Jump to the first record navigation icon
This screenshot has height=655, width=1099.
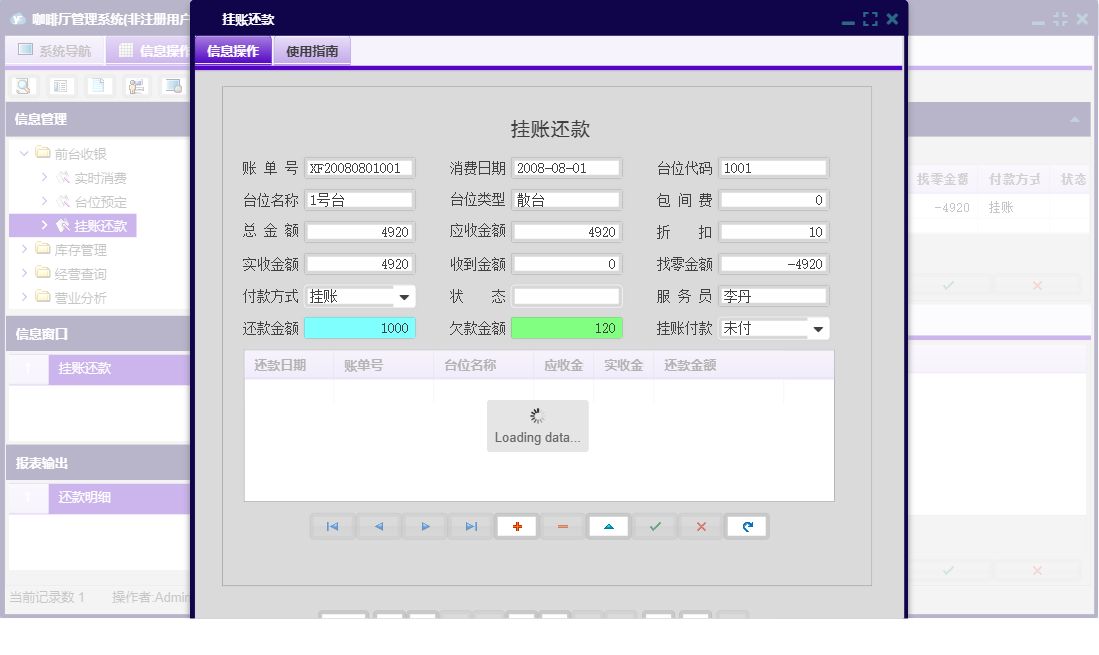coord(332,526)
